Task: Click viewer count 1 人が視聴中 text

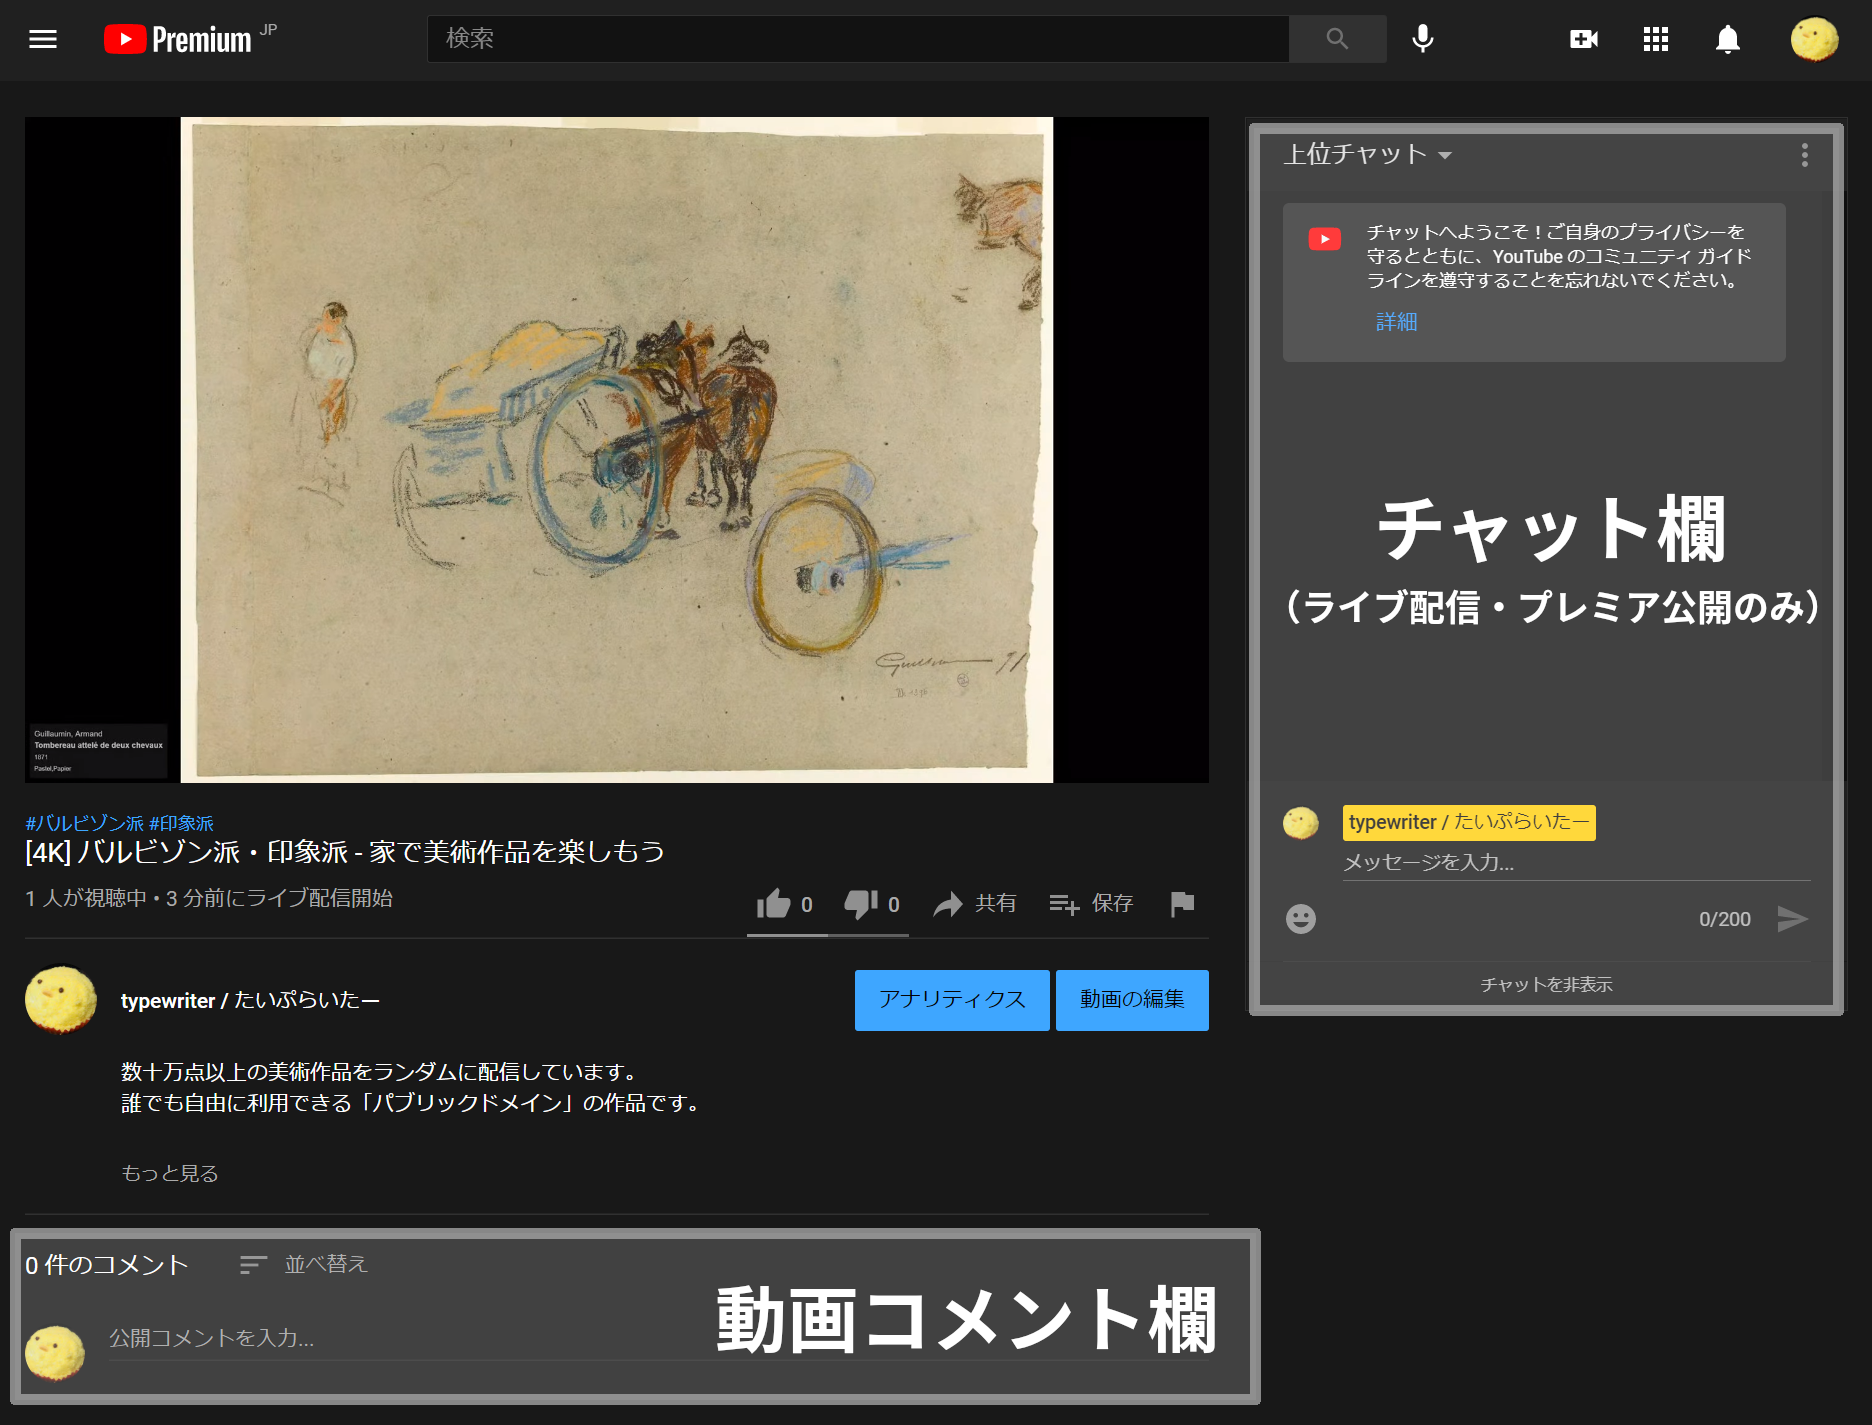Action: click(86, 898)
